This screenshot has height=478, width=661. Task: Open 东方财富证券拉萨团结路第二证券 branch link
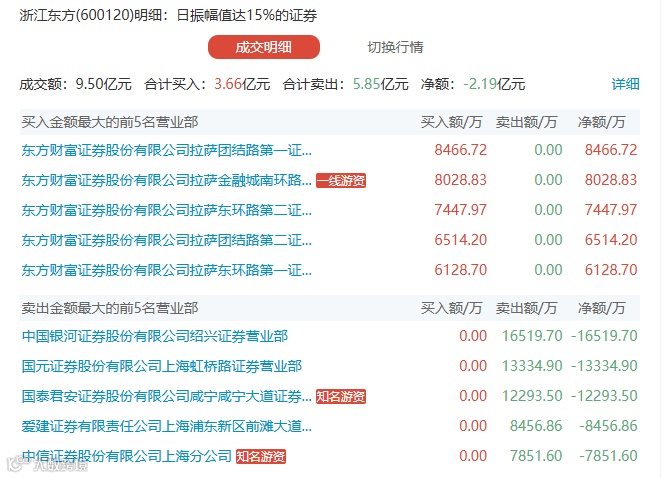tap(167, 240)
